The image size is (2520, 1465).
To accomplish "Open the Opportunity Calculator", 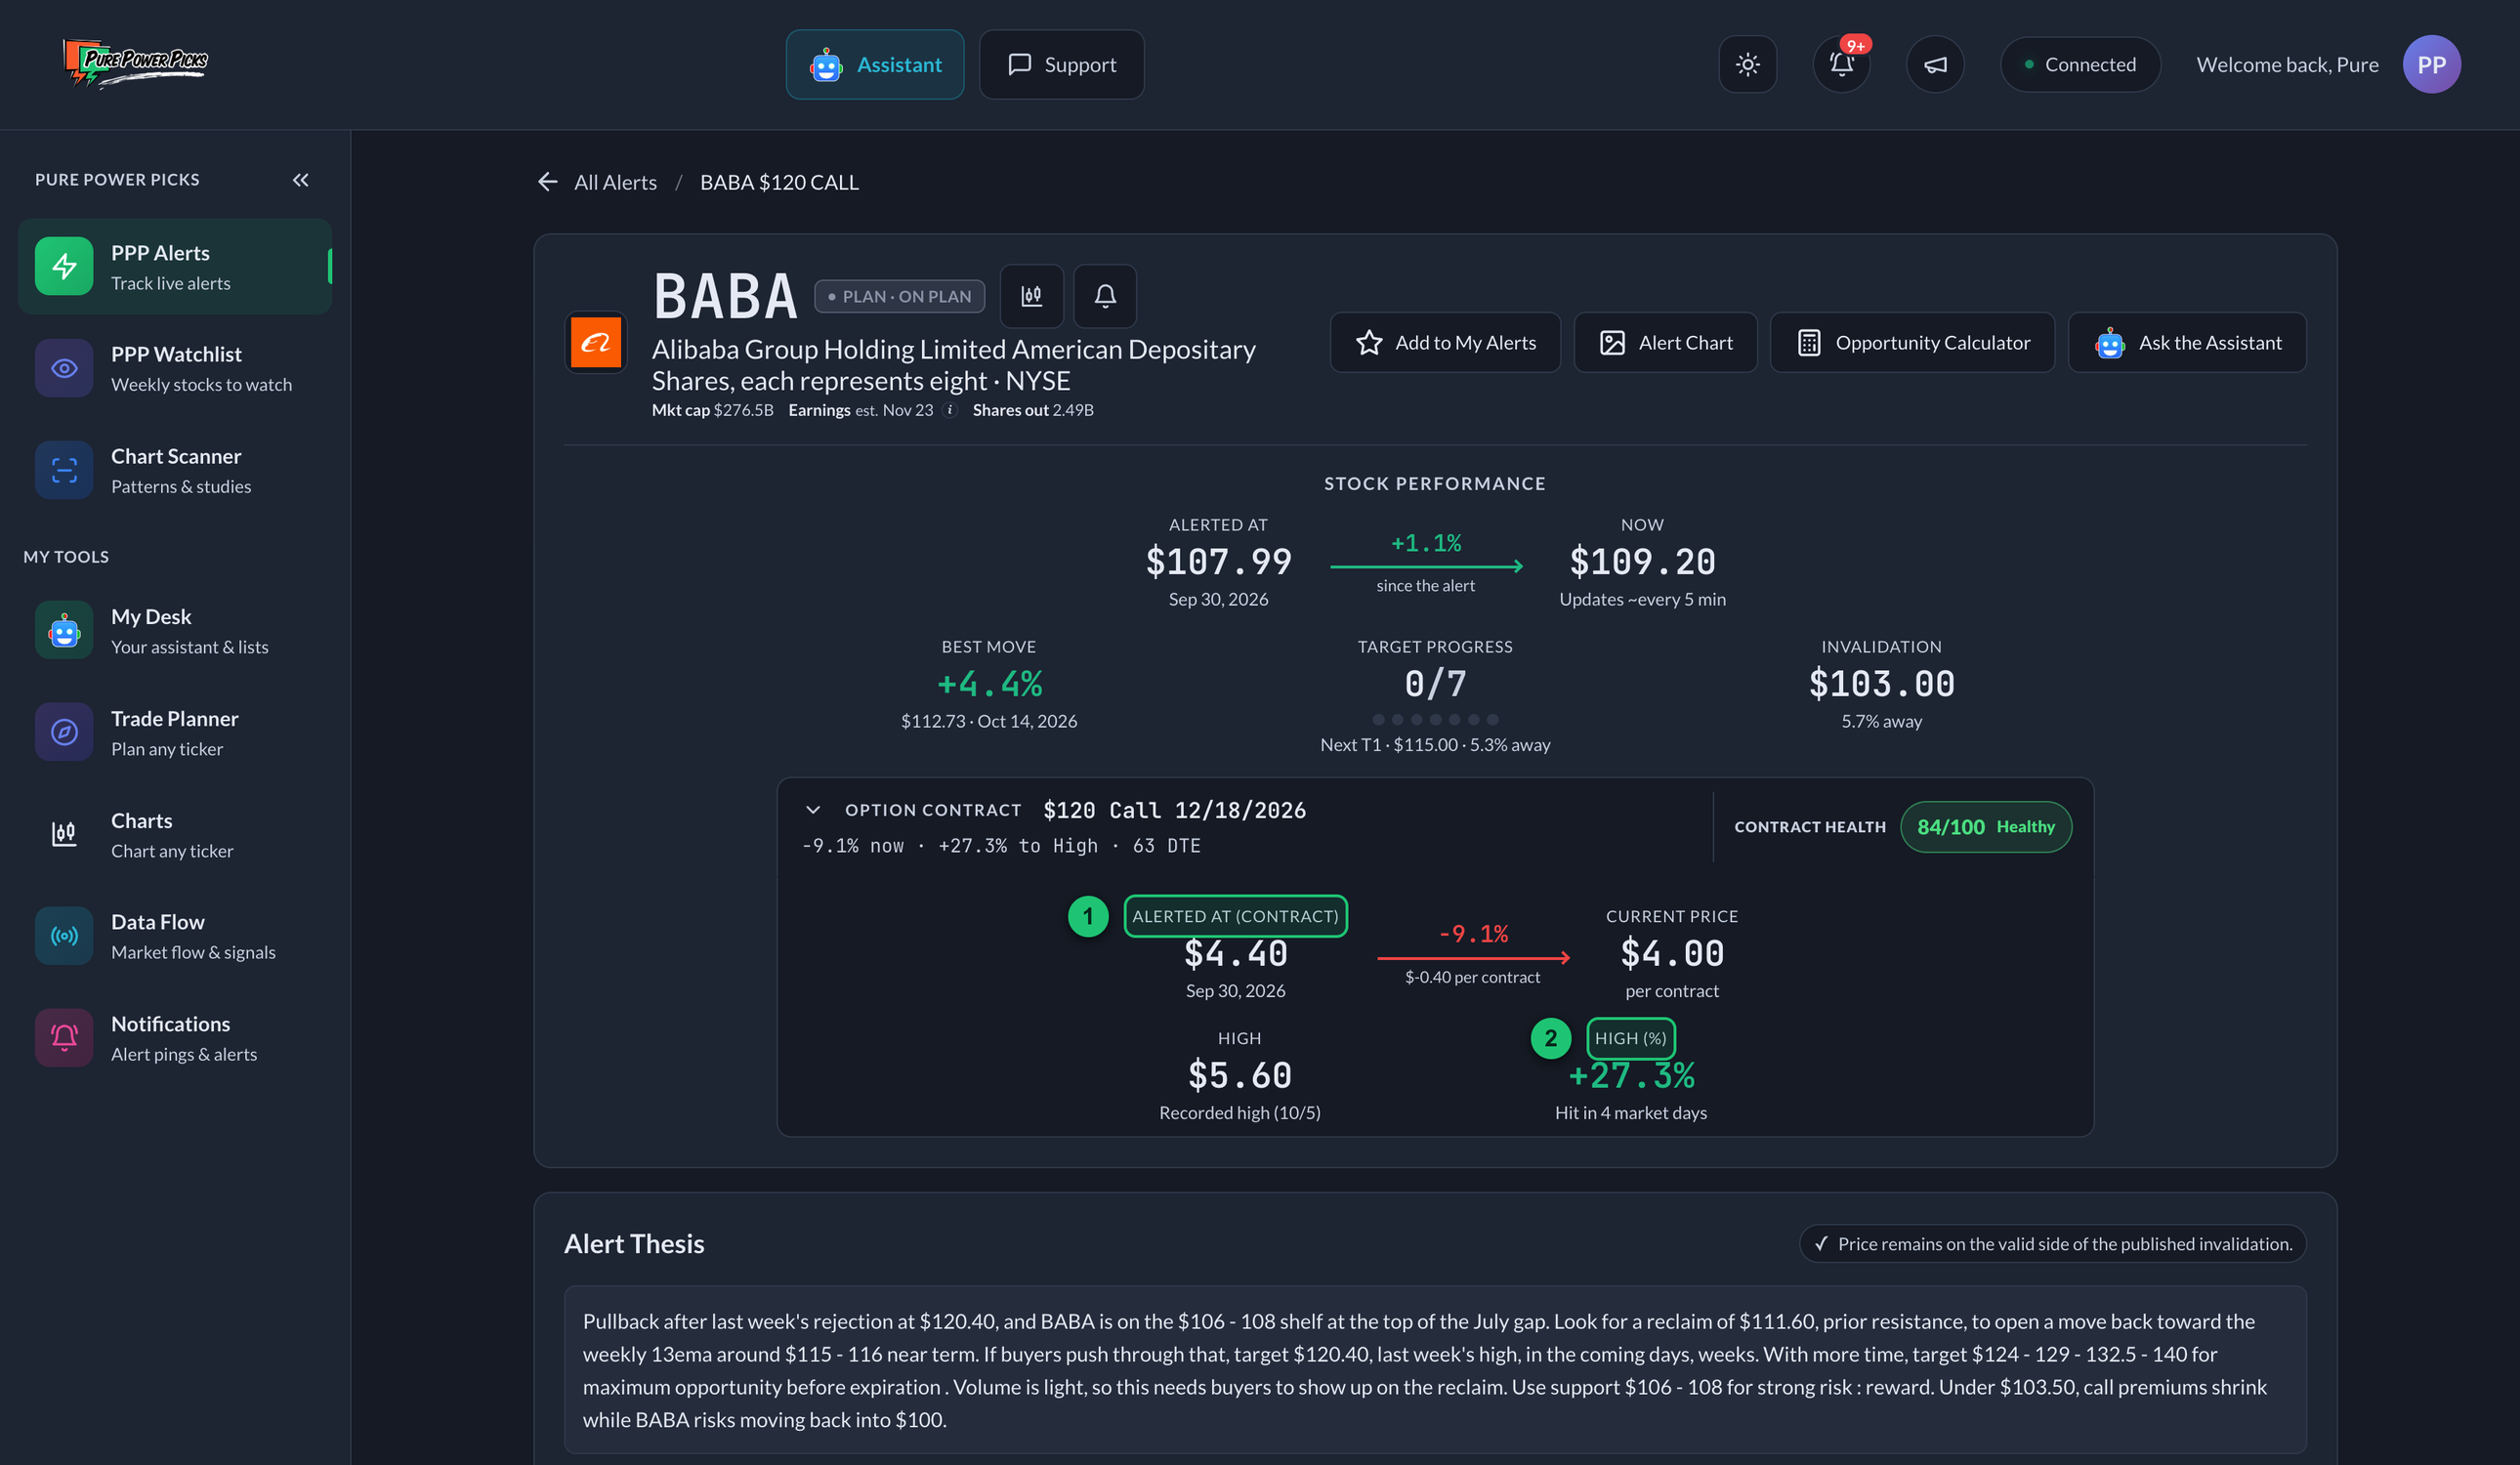I will 1912,342.
